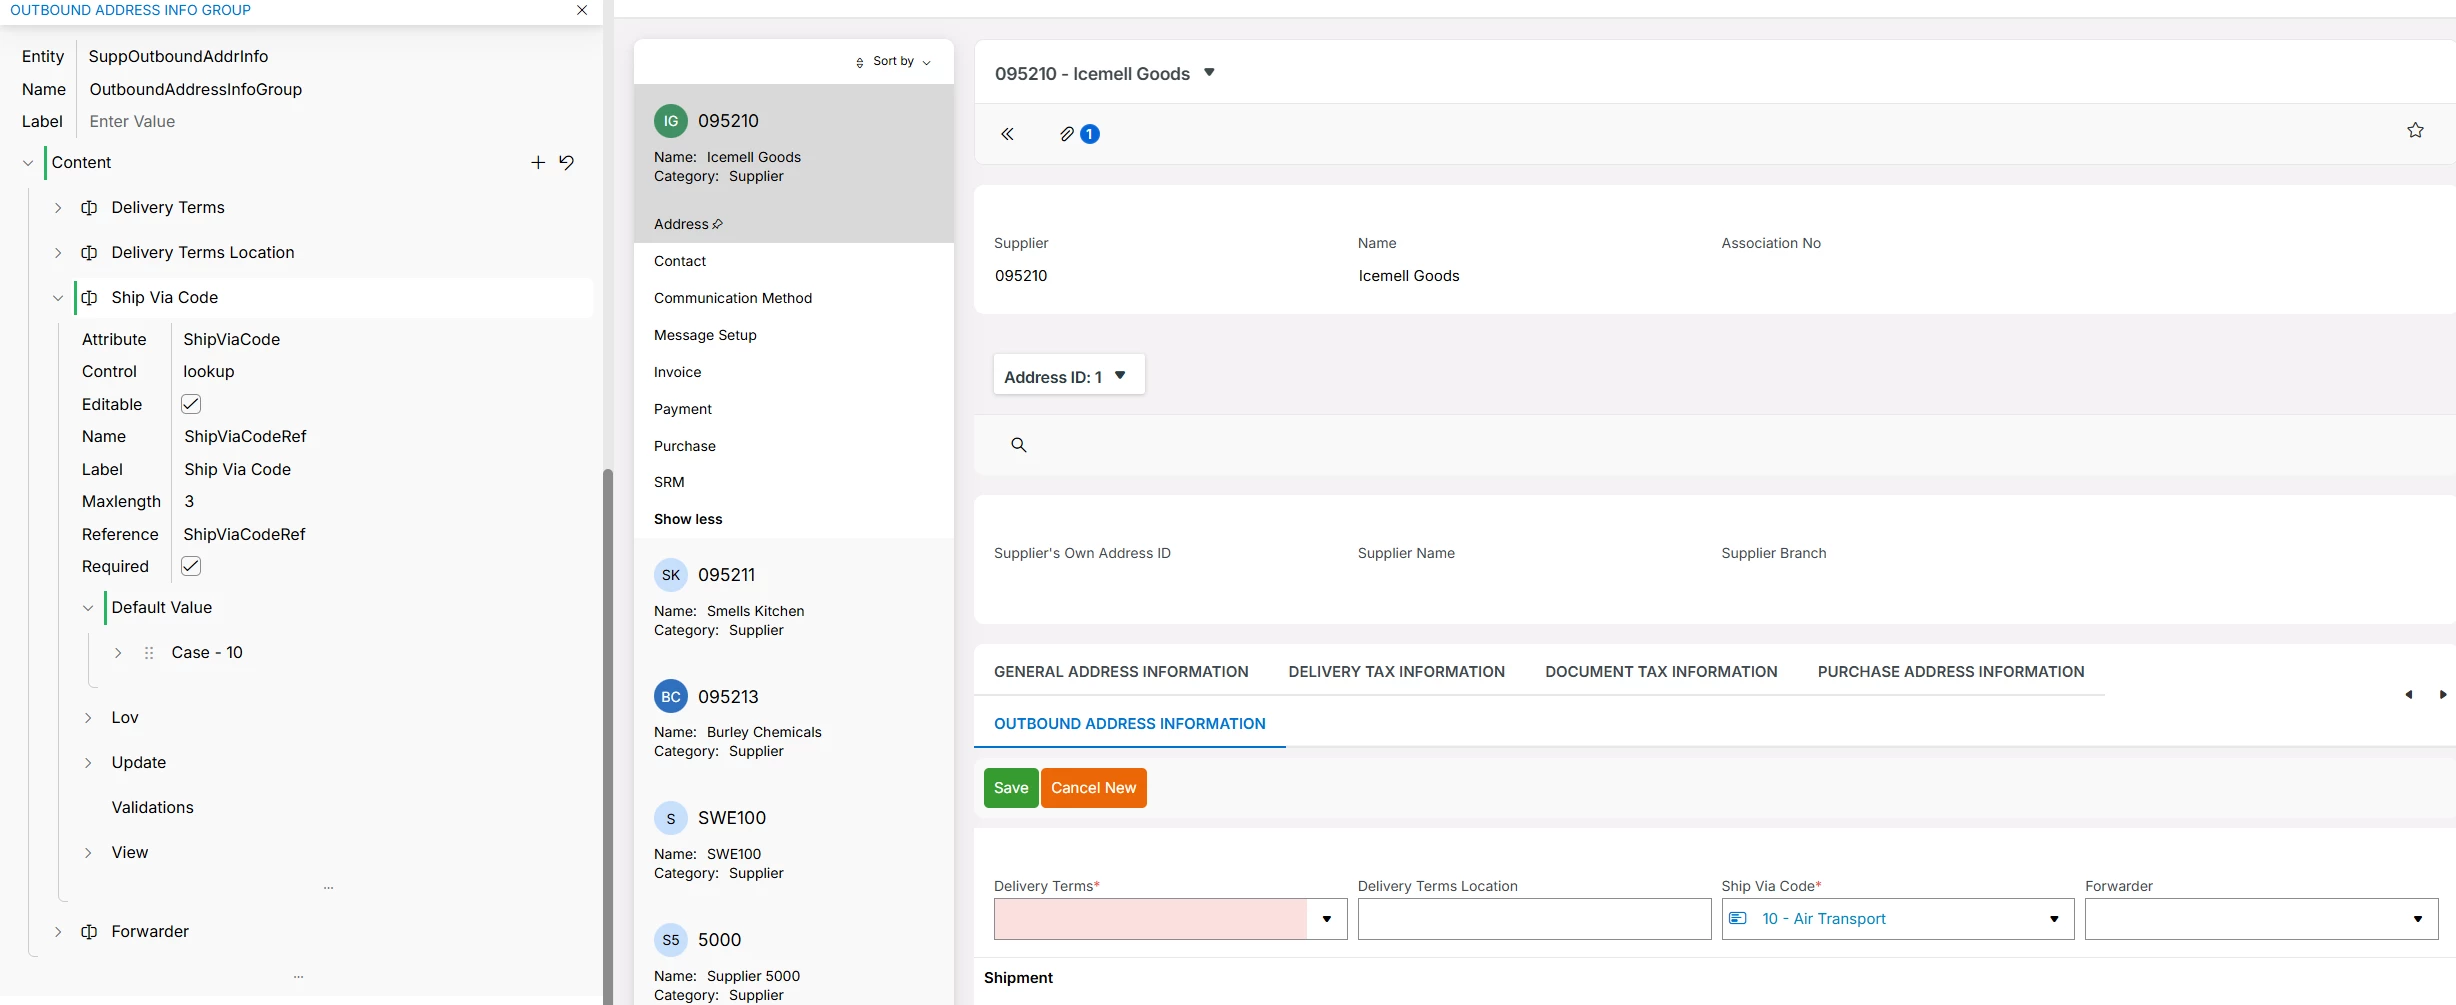Click the attachments paperclip icon

point(1067,134)
